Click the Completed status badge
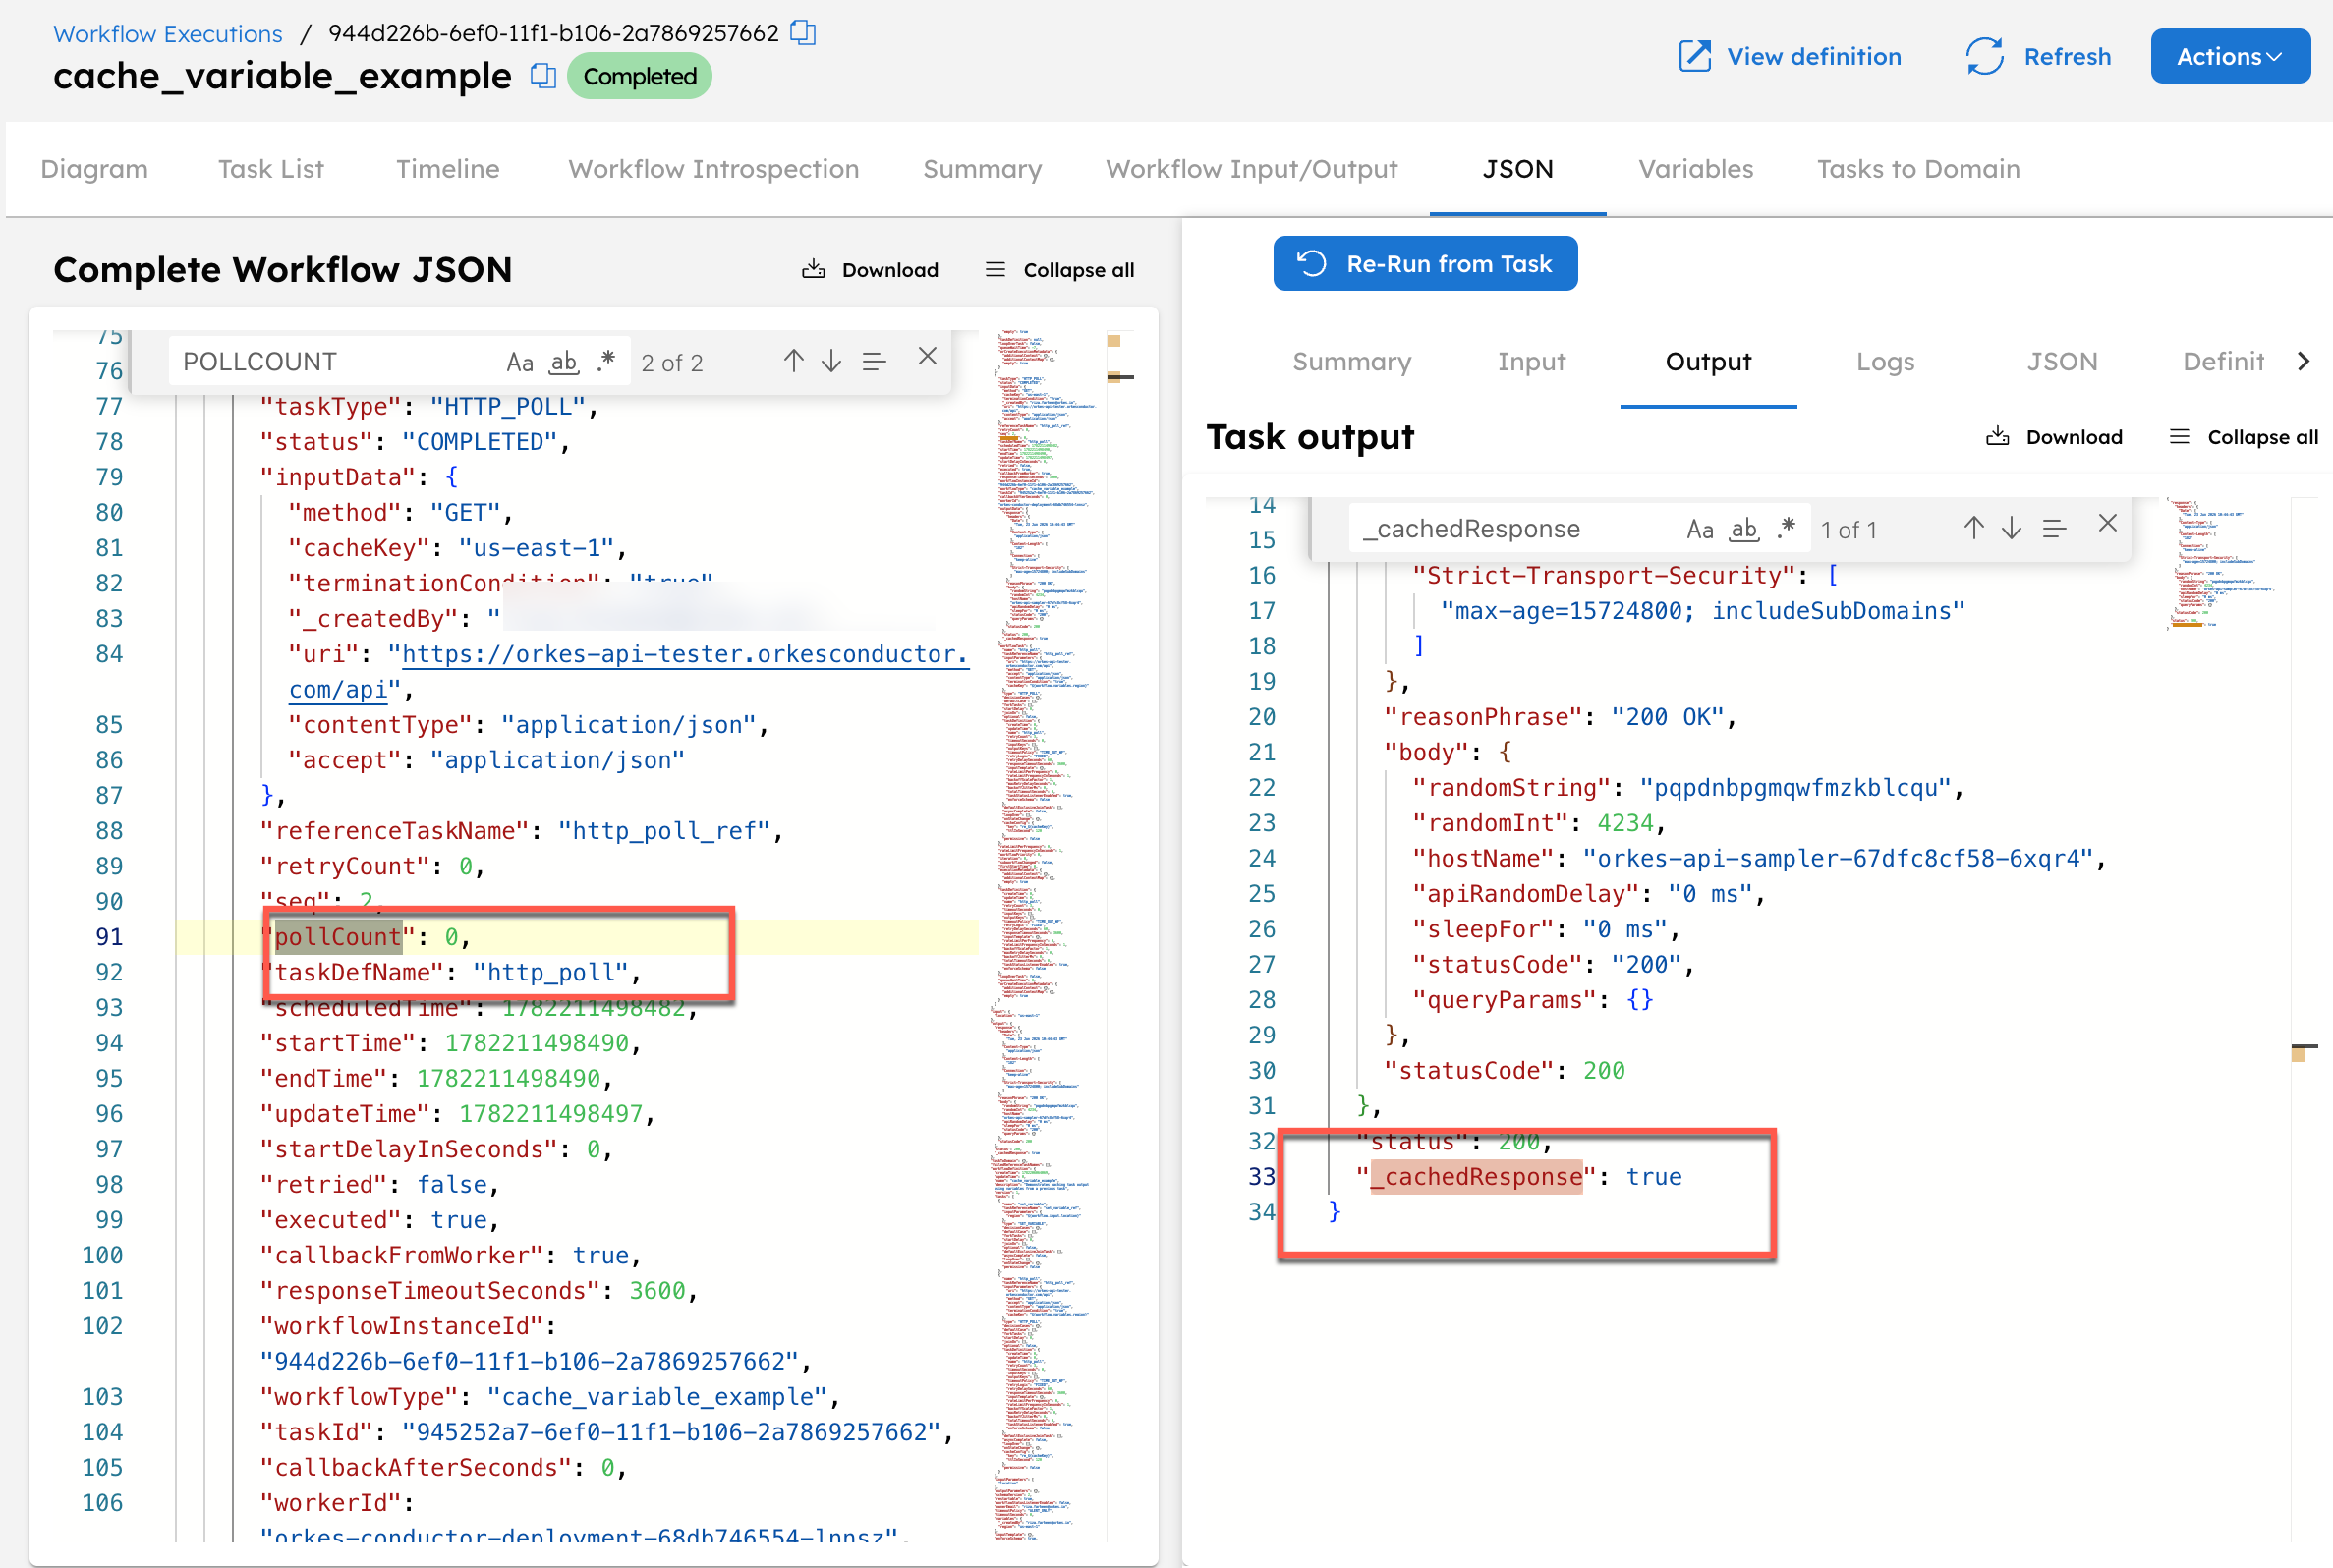 click(639, 76)
